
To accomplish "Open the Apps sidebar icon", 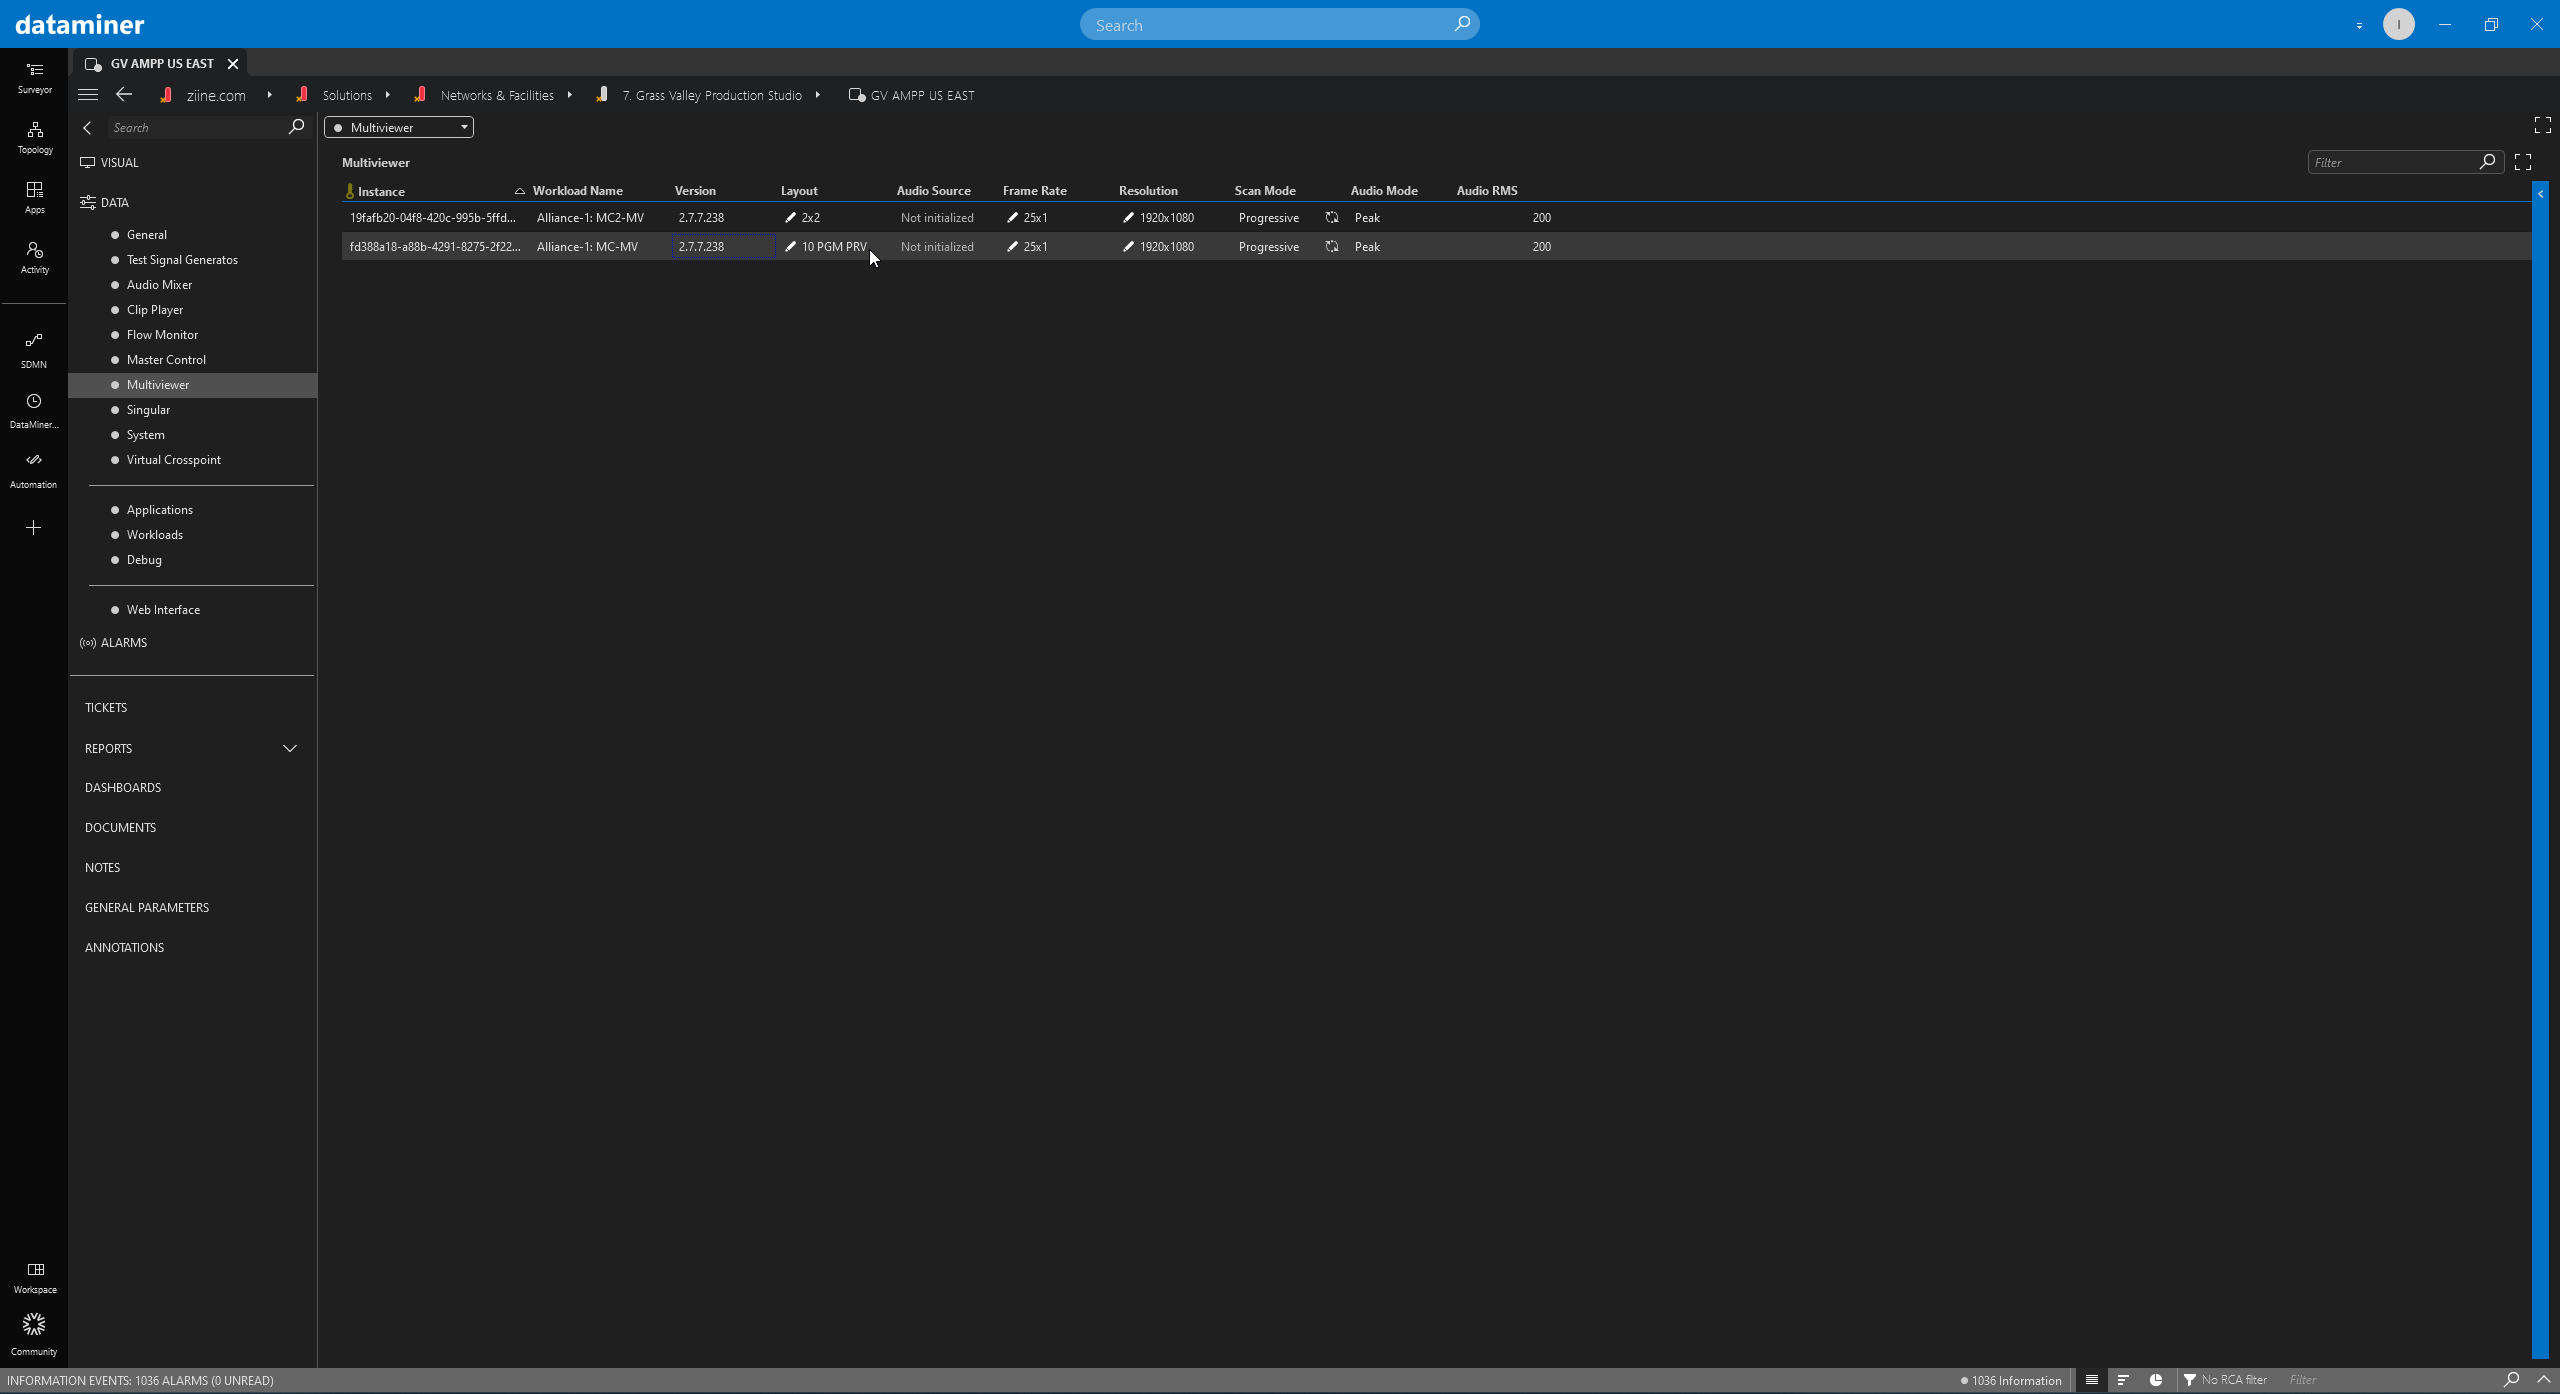I will coord(34,197).
